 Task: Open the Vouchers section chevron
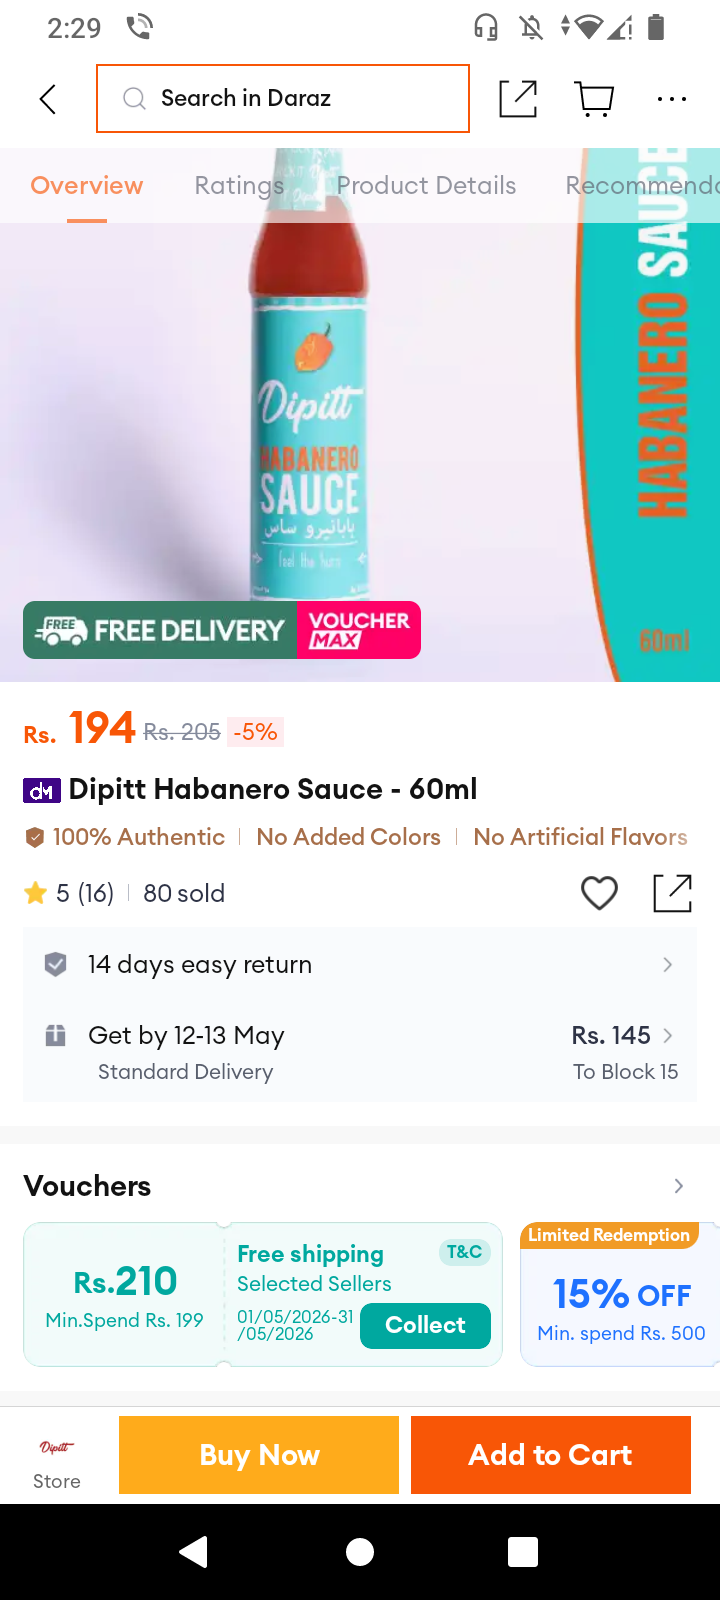point(679,1186)
